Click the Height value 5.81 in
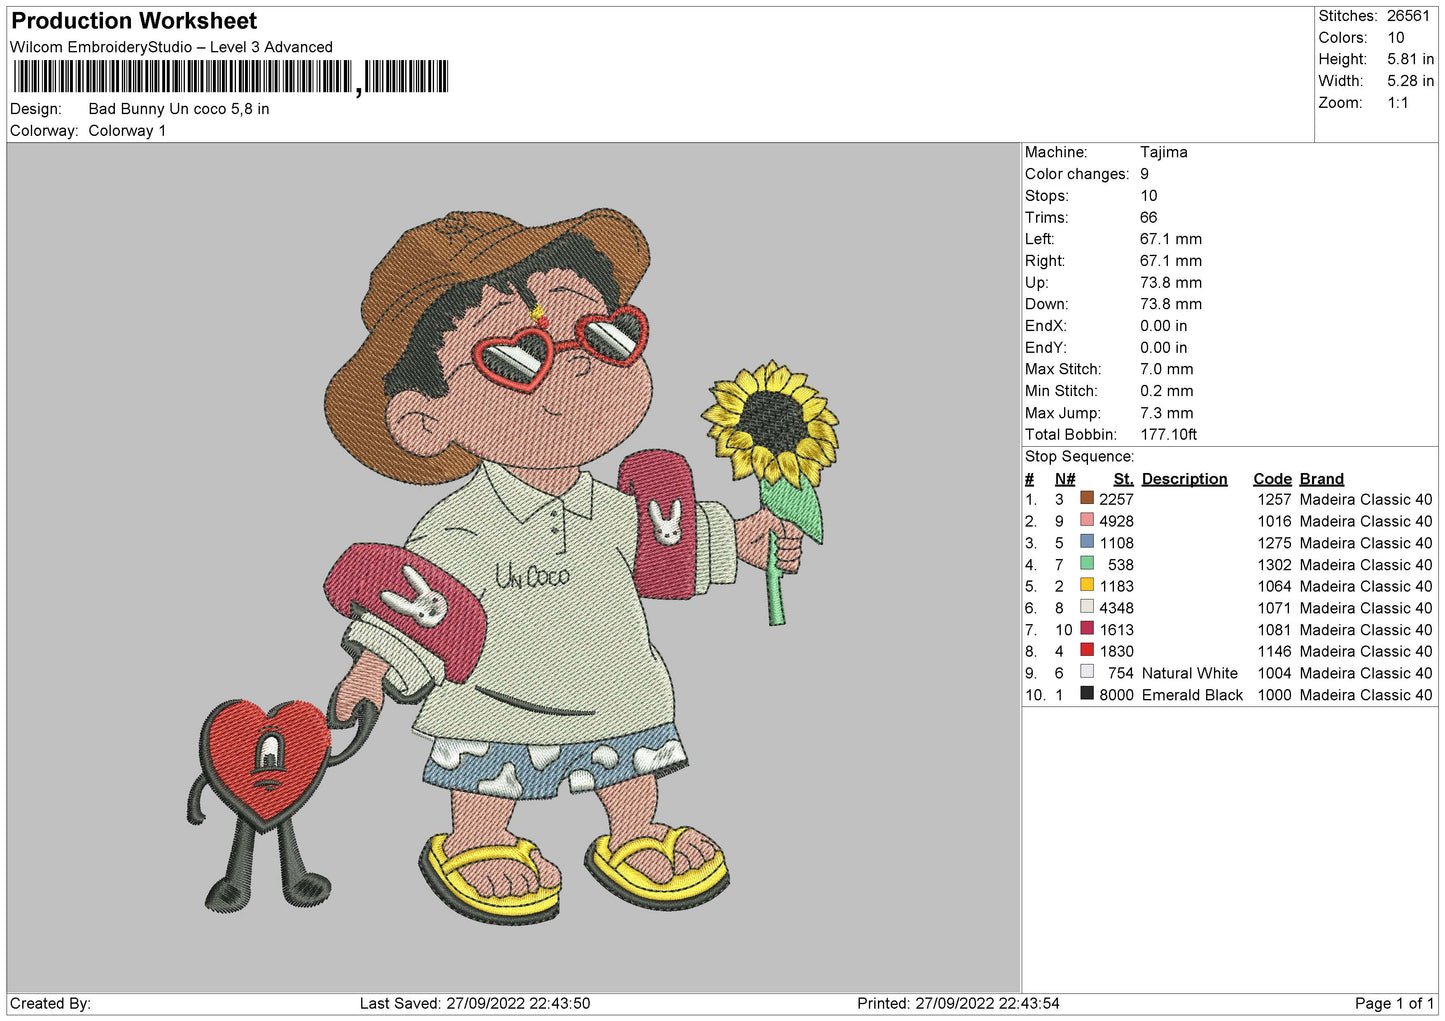The width and height of the screenshot is (1445, 1021). [1410, 59]
